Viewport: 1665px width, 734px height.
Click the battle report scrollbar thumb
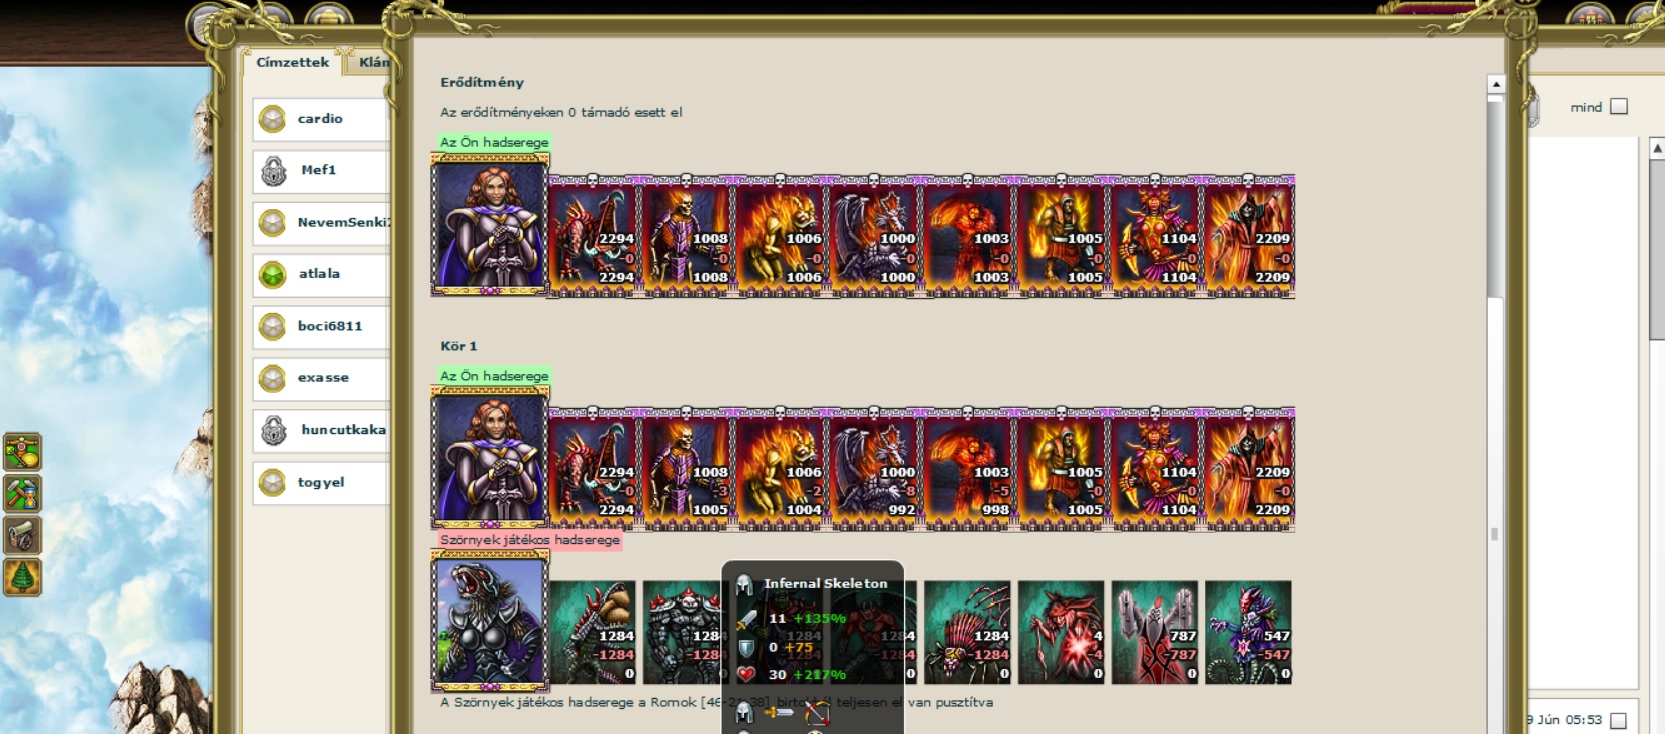point(1496,196)
